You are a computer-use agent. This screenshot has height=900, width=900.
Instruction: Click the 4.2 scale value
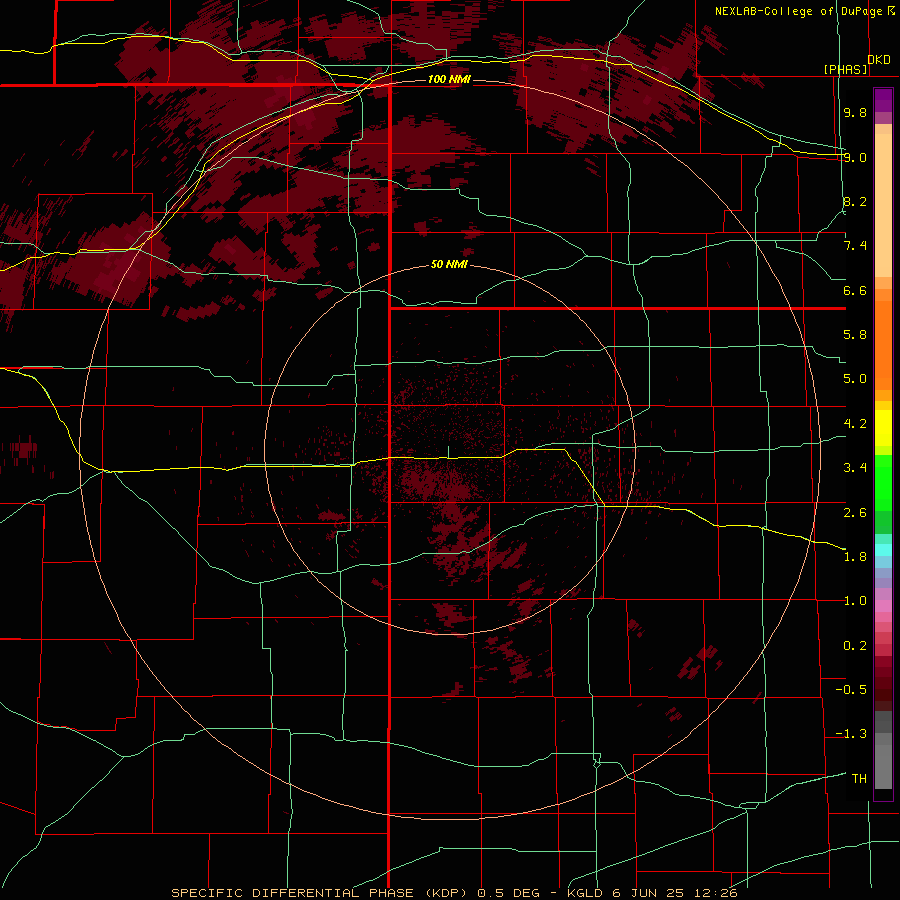coord(855,424)
